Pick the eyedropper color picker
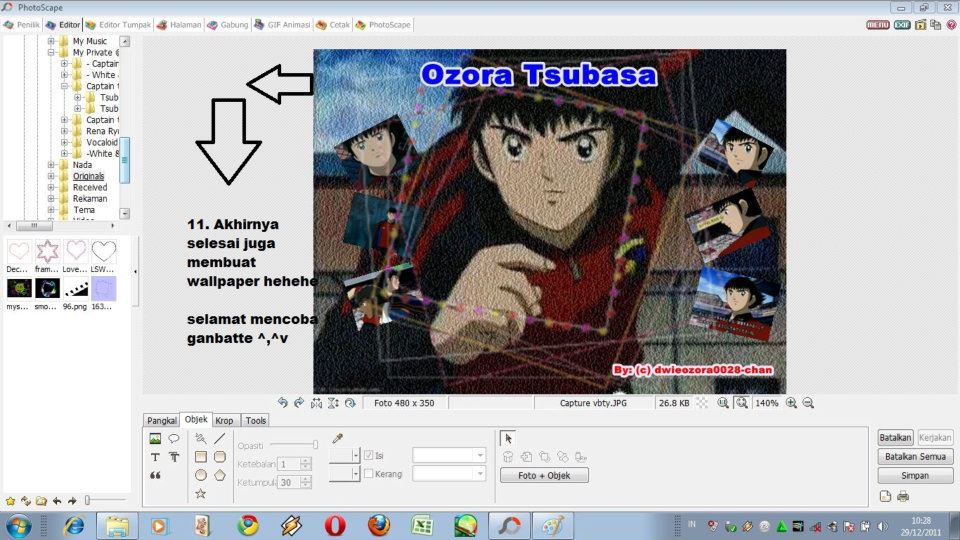The image size is (960, 540). click(x=337, y=438)
